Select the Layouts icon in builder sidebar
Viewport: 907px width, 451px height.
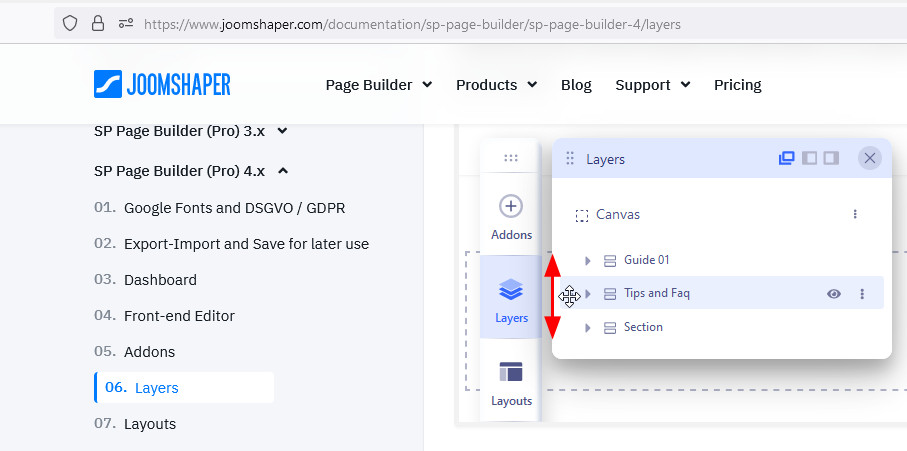point(511,372)
